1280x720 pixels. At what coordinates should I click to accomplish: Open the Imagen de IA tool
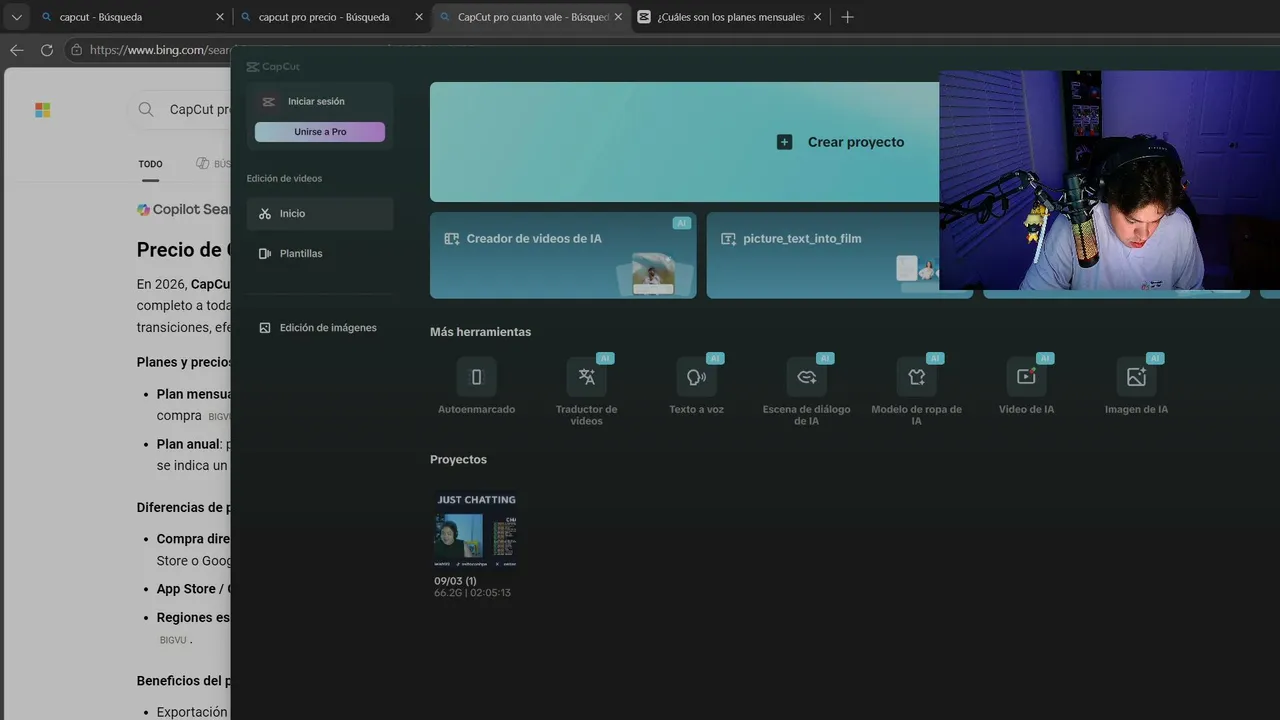click(1136, 385)
